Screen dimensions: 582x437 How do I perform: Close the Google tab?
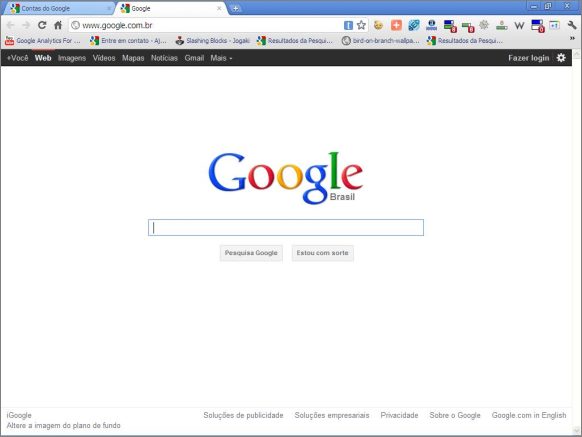[x=219, y=8]
